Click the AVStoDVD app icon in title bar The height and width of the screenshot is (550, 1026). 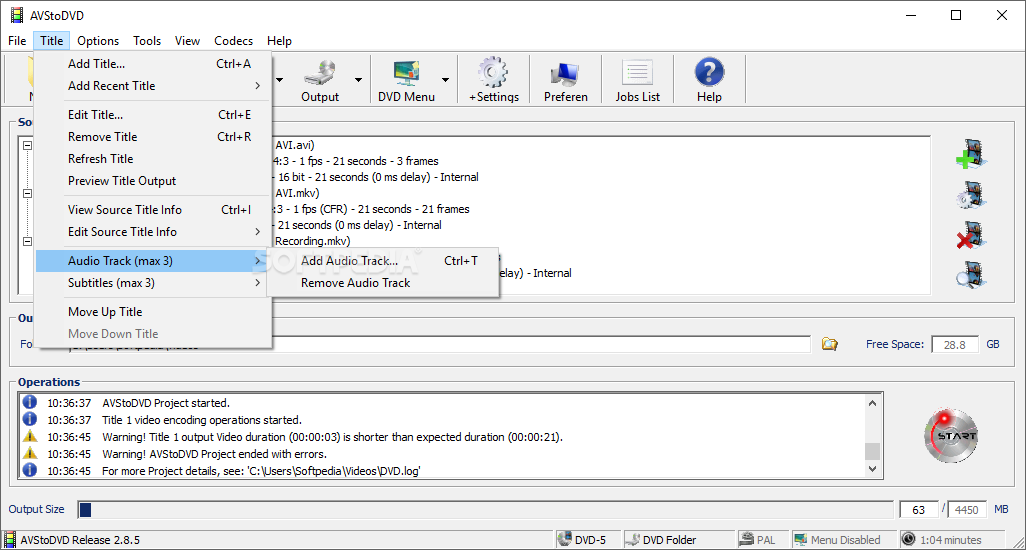pos(16,15)
